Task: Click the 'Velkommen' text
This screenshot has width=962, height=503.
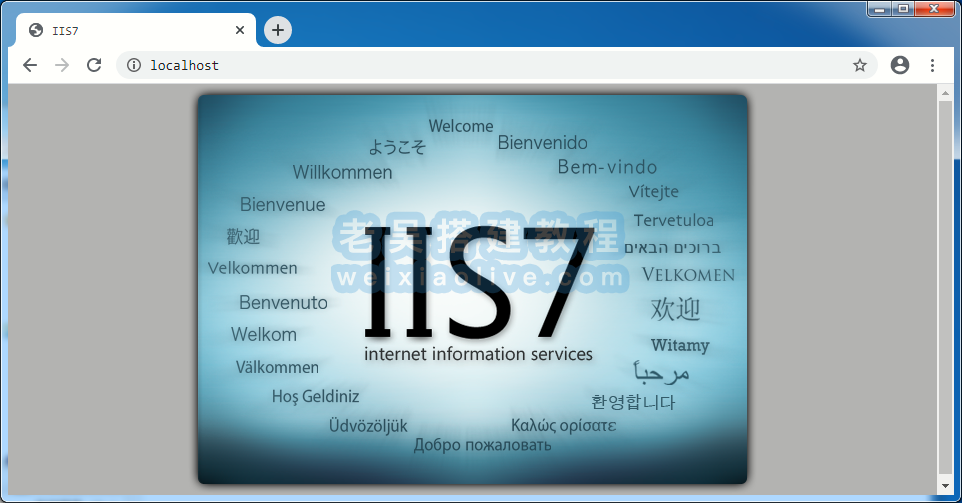Action: pos(253,268)
